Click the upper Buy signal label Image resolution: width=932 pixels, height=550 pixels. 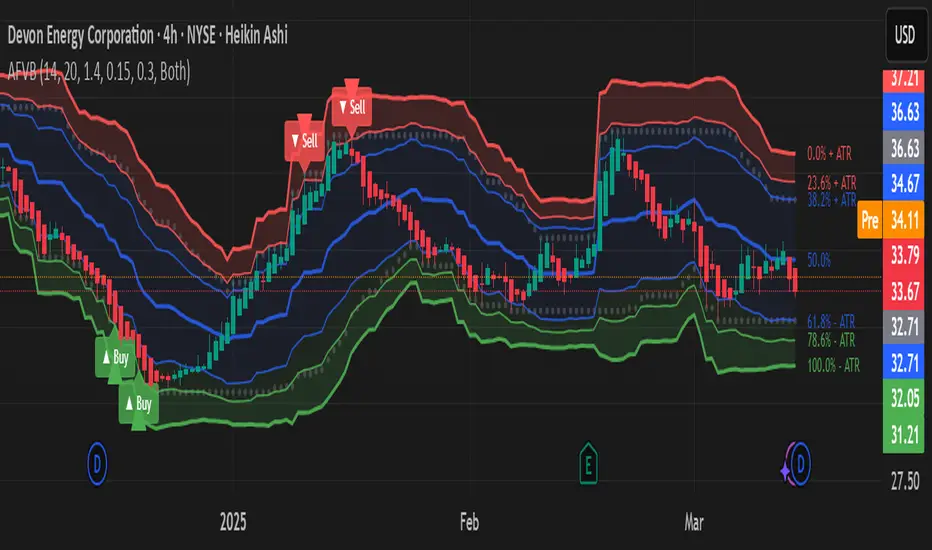115,357
